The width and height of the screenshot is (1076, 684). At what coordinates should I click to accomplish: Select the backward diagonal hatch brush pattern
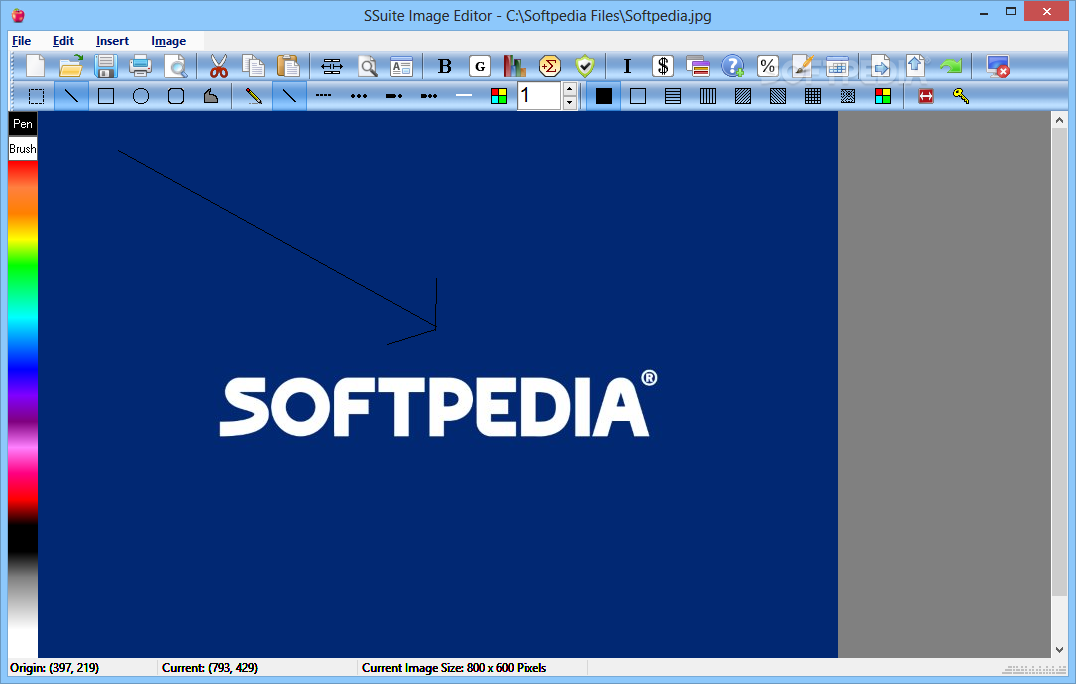(x=778, y=96)
